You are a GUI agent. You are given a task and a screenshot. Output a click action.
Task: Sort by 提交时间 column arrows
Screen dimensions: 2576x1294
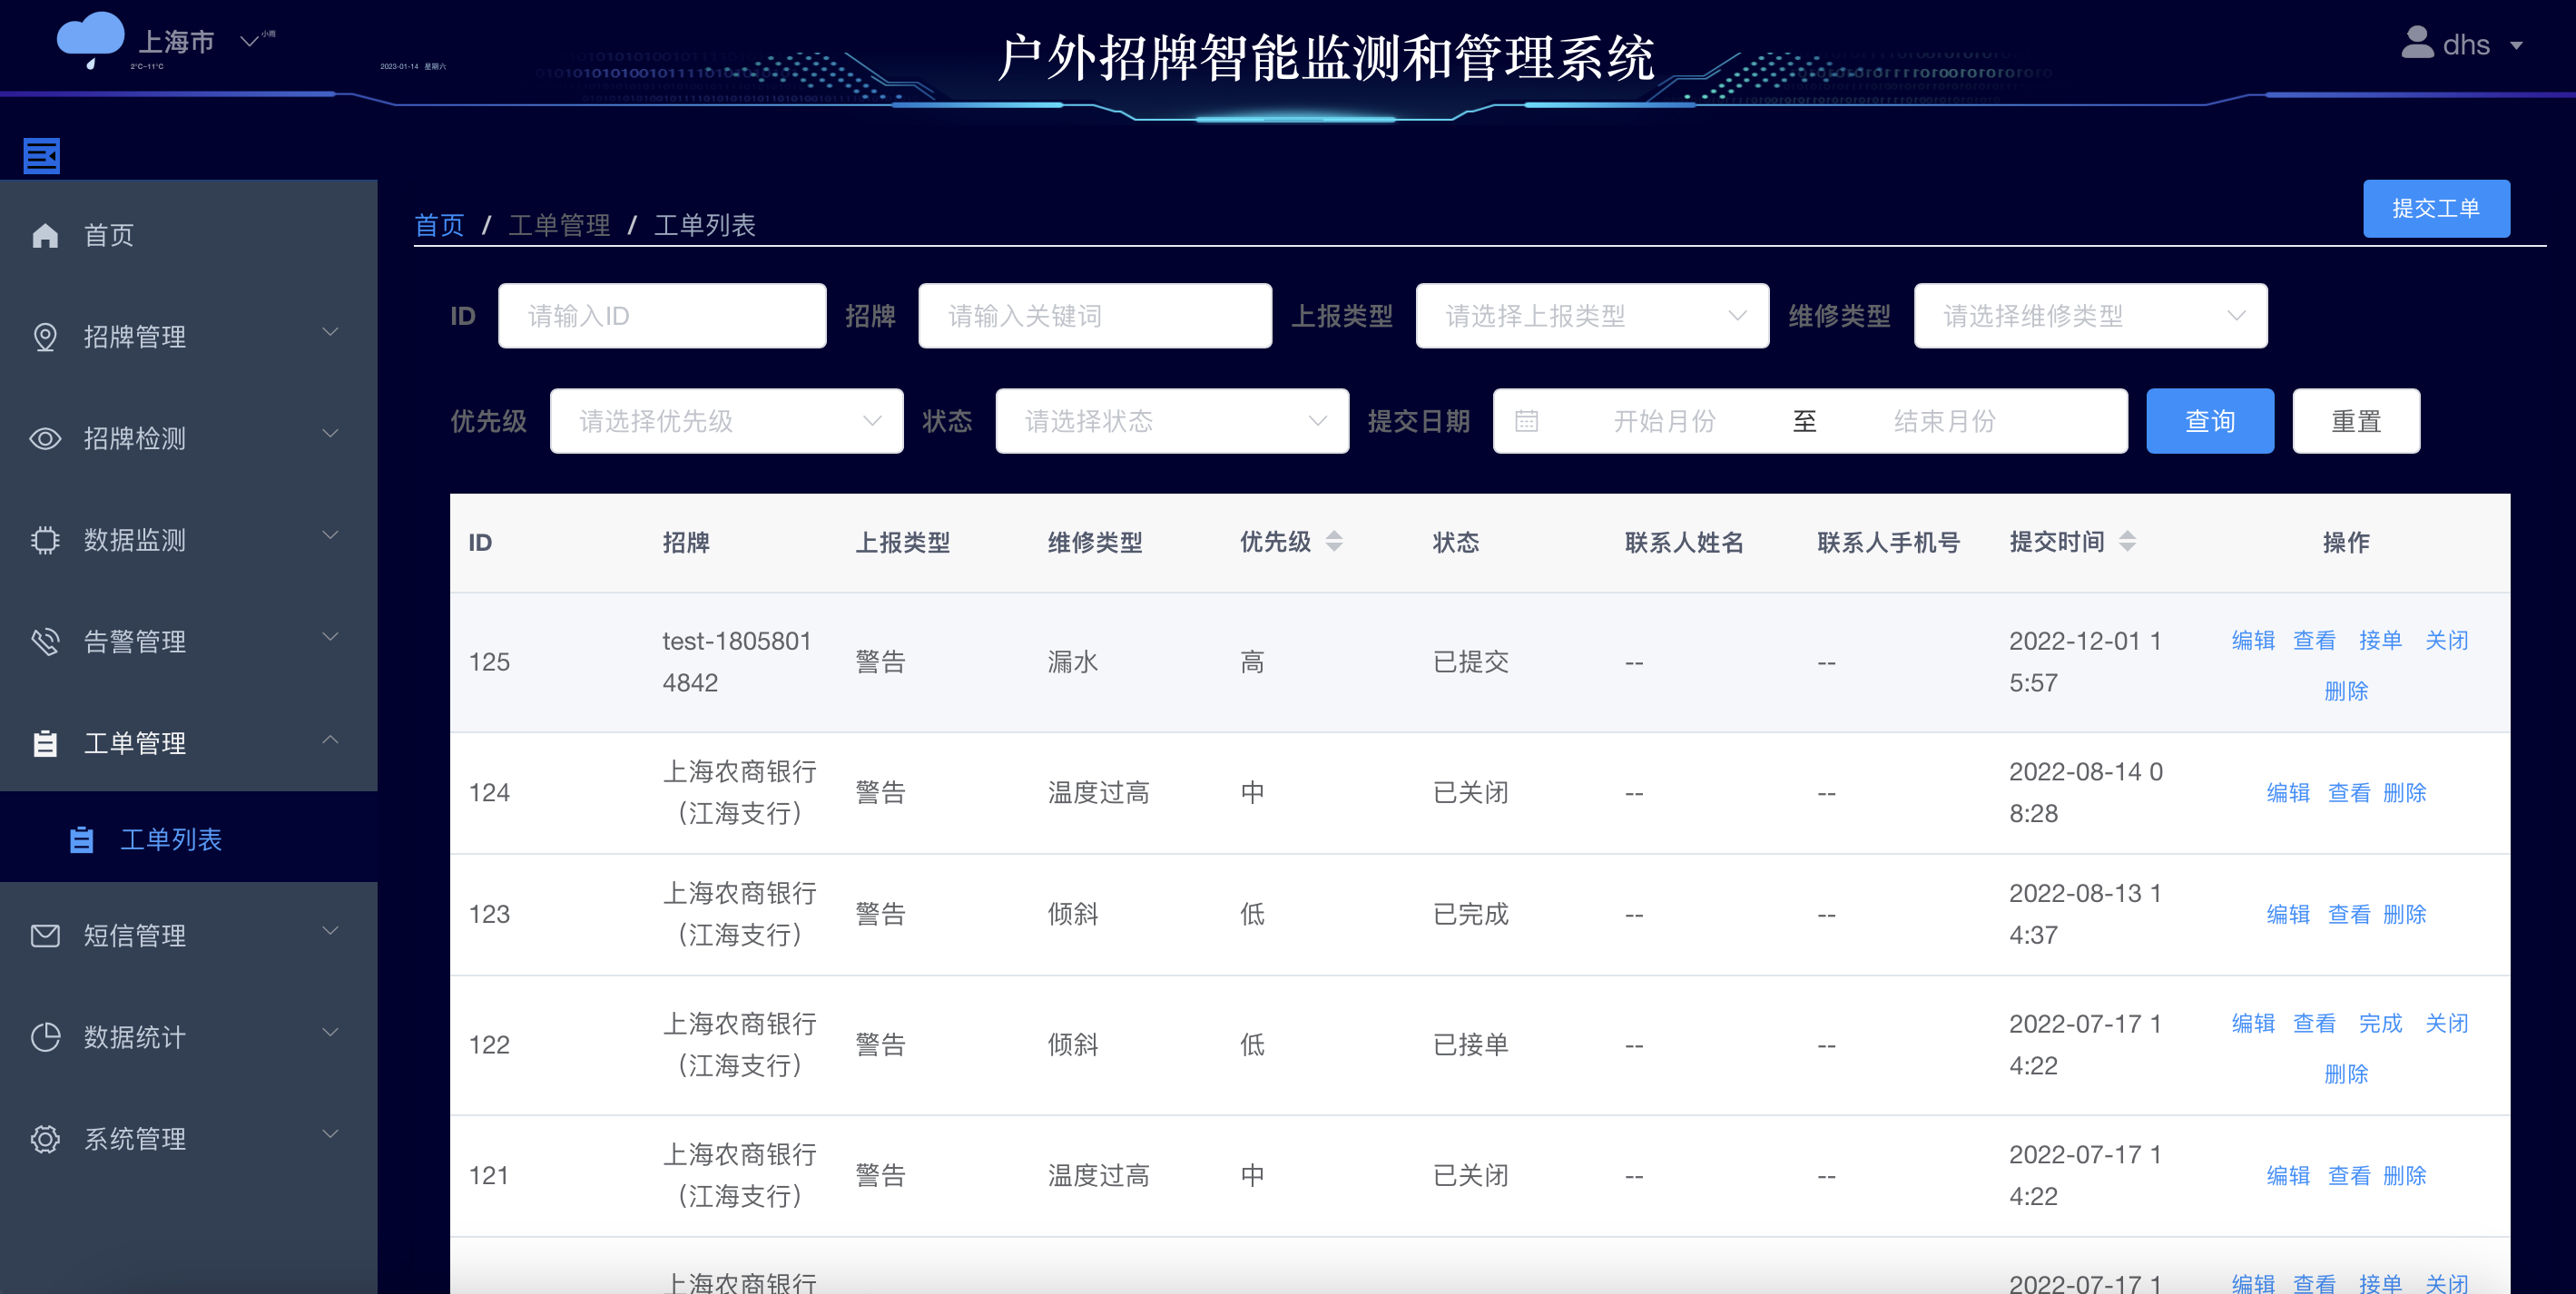[2128, 541]
